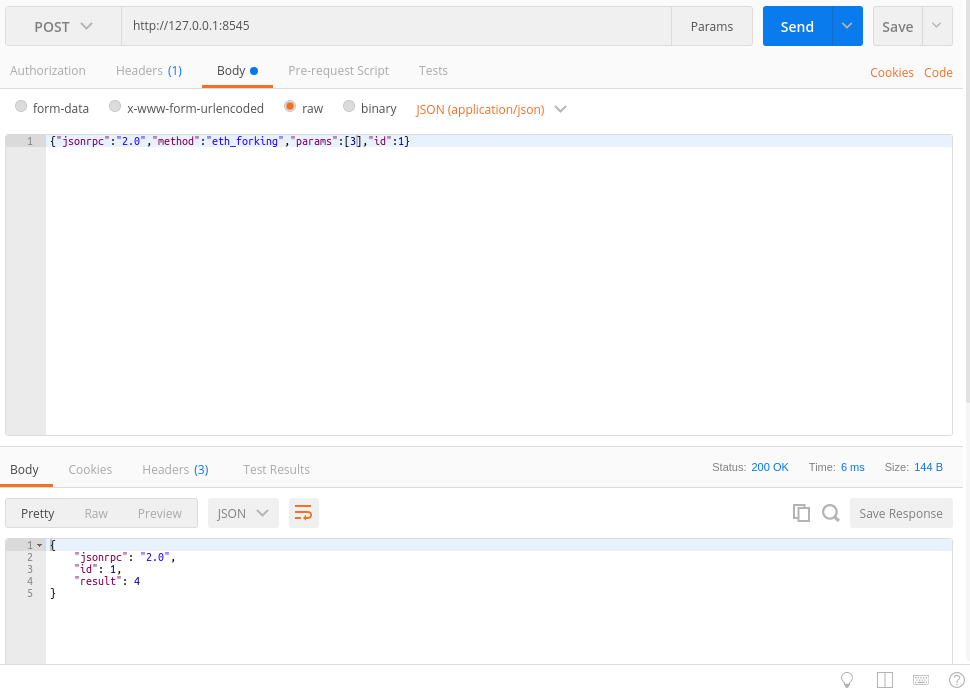Toggle two-pane layout icon
The width and height of the screenshot is (970, 693).
(x=885, y=679)
